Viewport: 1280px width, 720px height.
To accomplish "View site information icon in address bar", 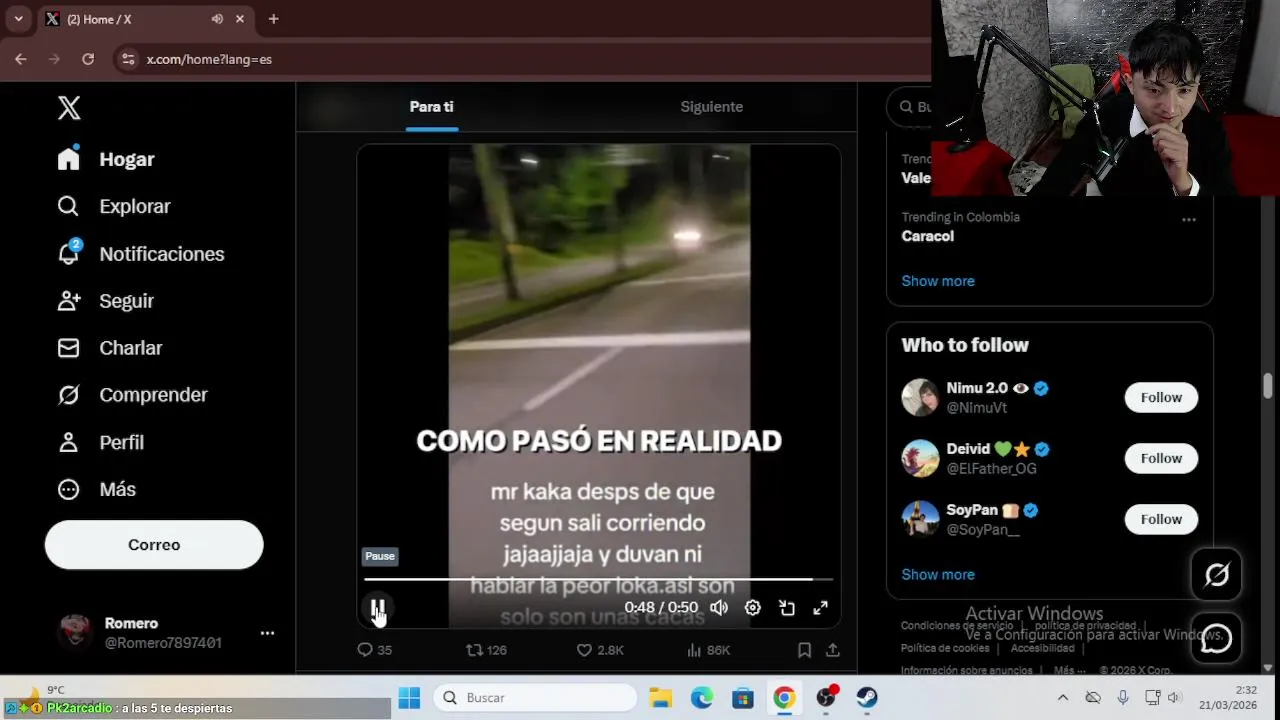I will point(128,59).
